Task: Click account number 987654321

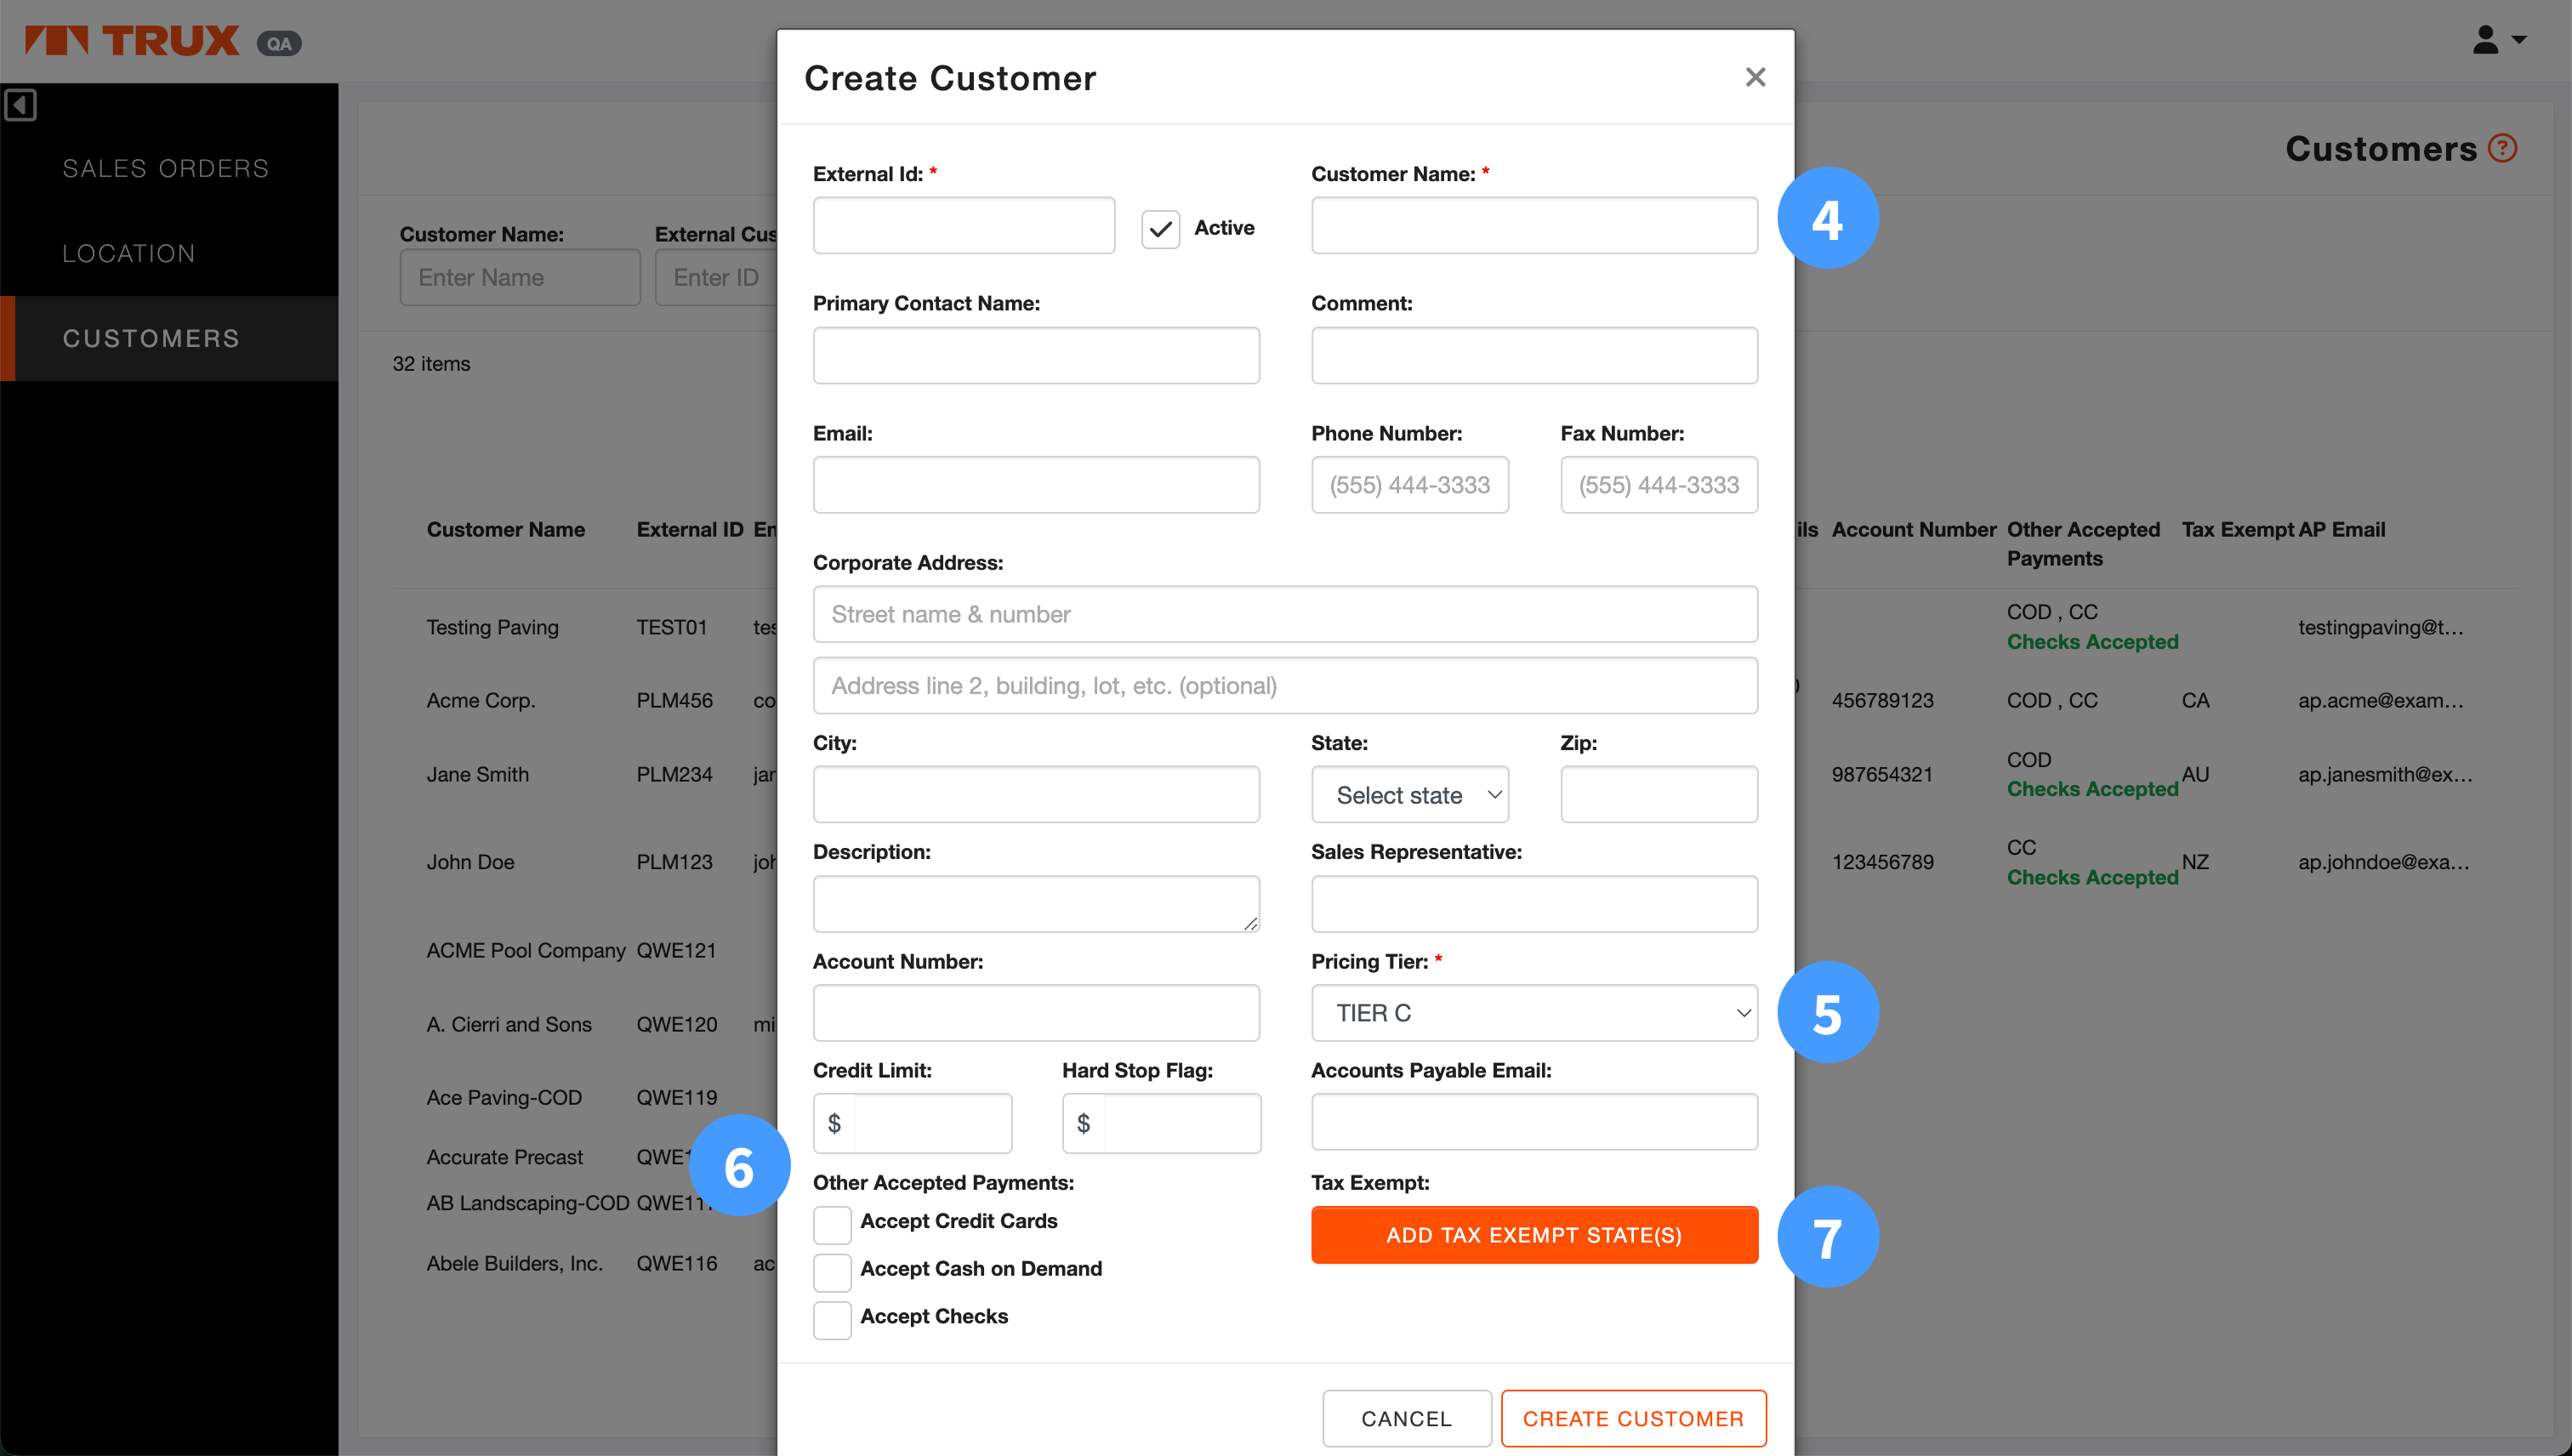Action: pos(1883,775)
